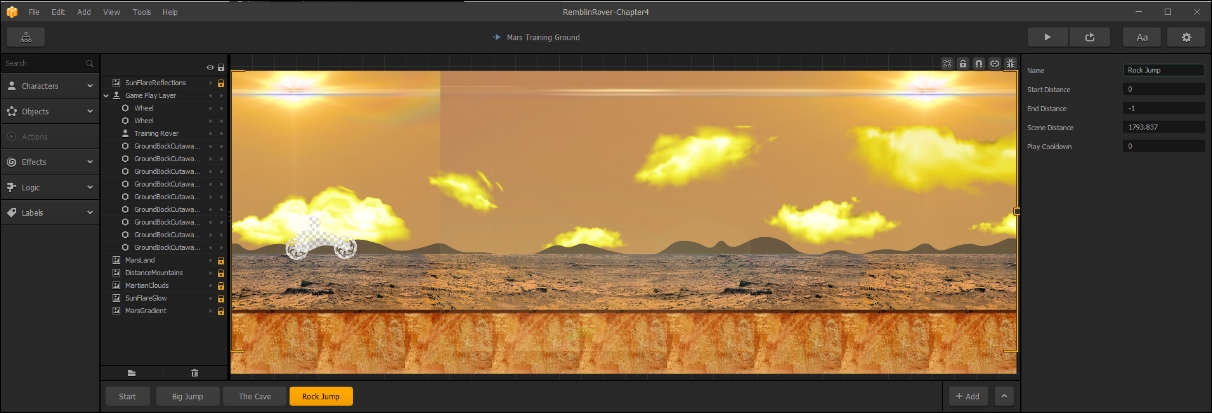Toggle visibility of the Game Play Layer
Image resolution: width=1212 pixels, height=413 pixels.
click(x=210, y=95)
